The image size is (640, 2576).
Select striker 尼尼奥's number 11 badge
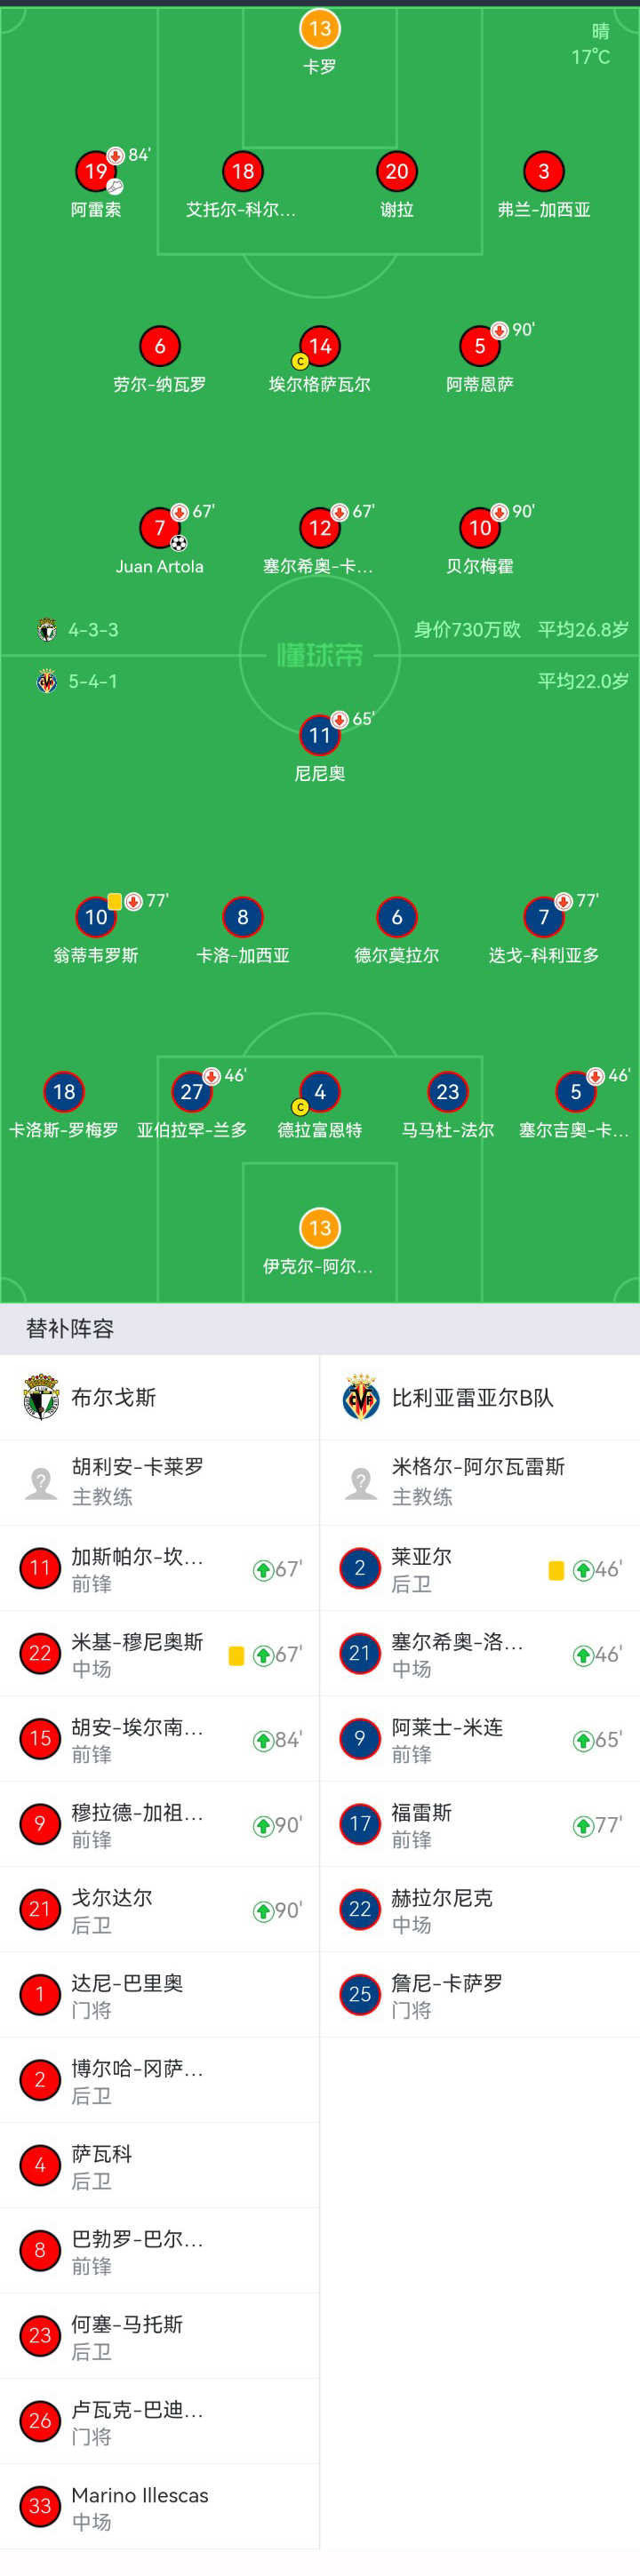point(320,735)
